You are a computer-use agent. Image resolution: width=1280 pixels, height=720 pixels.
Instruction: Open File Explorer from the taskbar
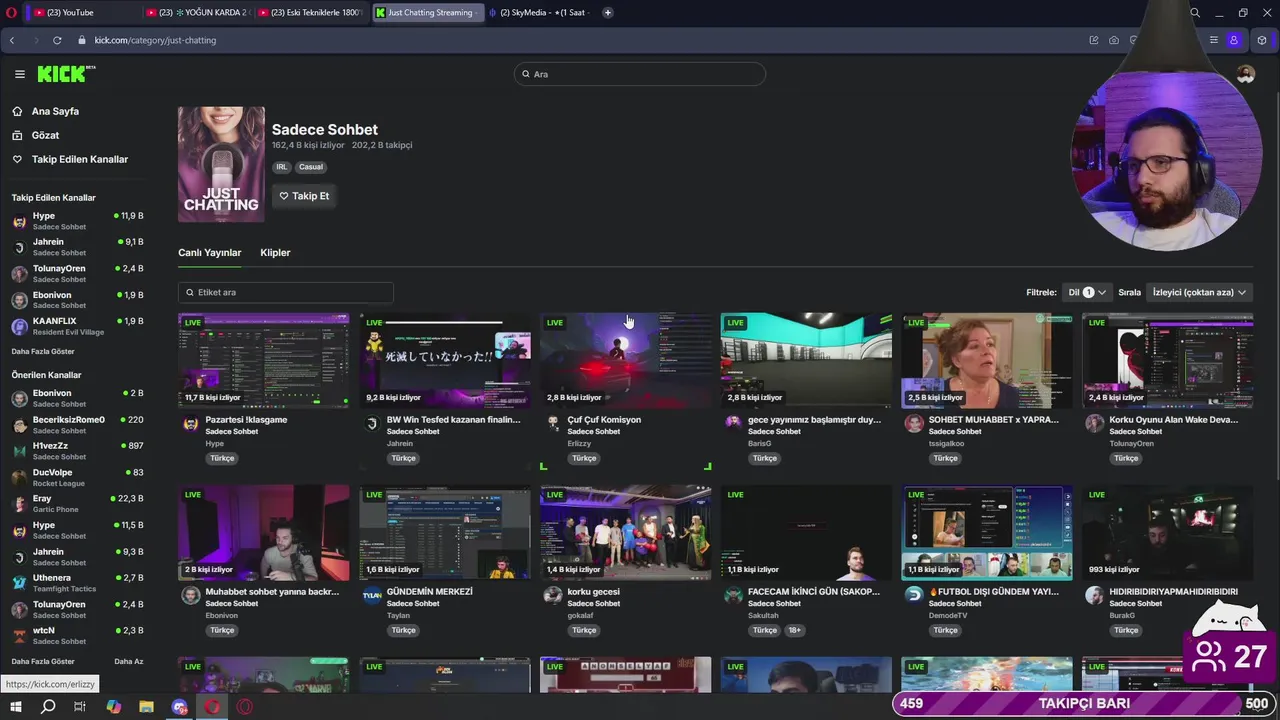click(146, 707)
